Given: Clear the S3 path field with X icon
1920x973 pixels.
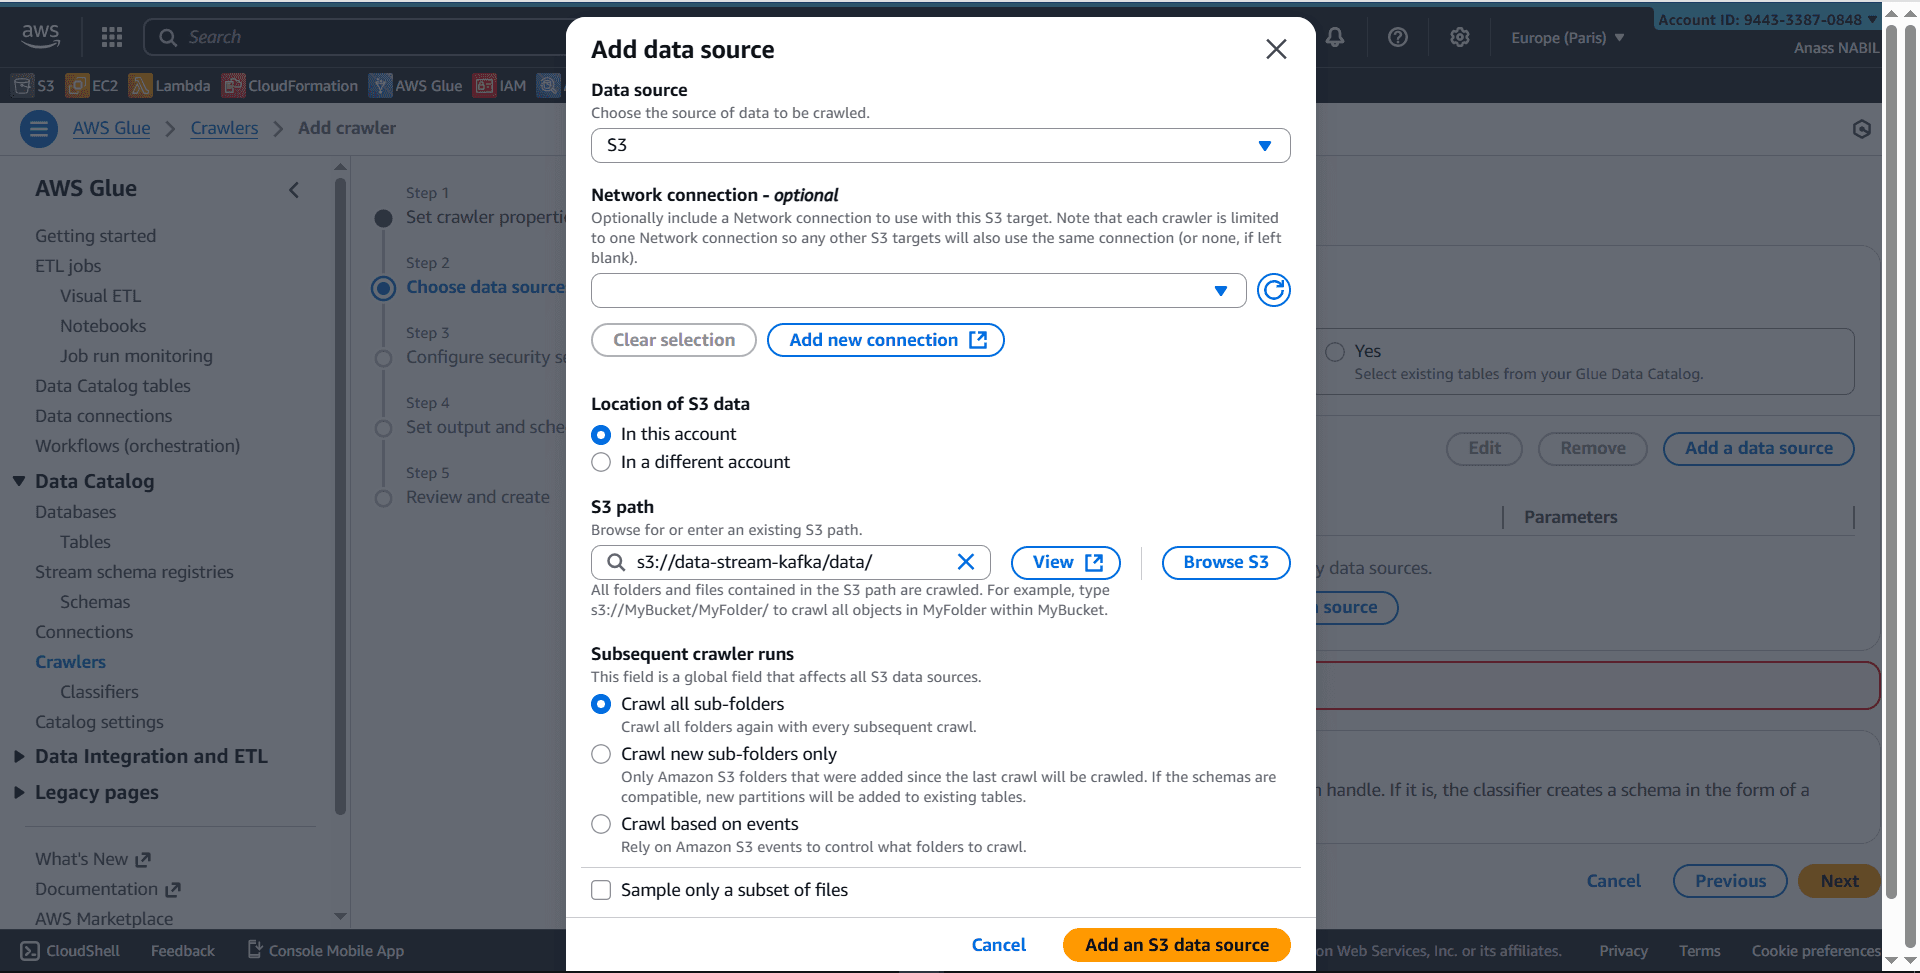Looking at the screenshot, I should (x=966, y=562).
